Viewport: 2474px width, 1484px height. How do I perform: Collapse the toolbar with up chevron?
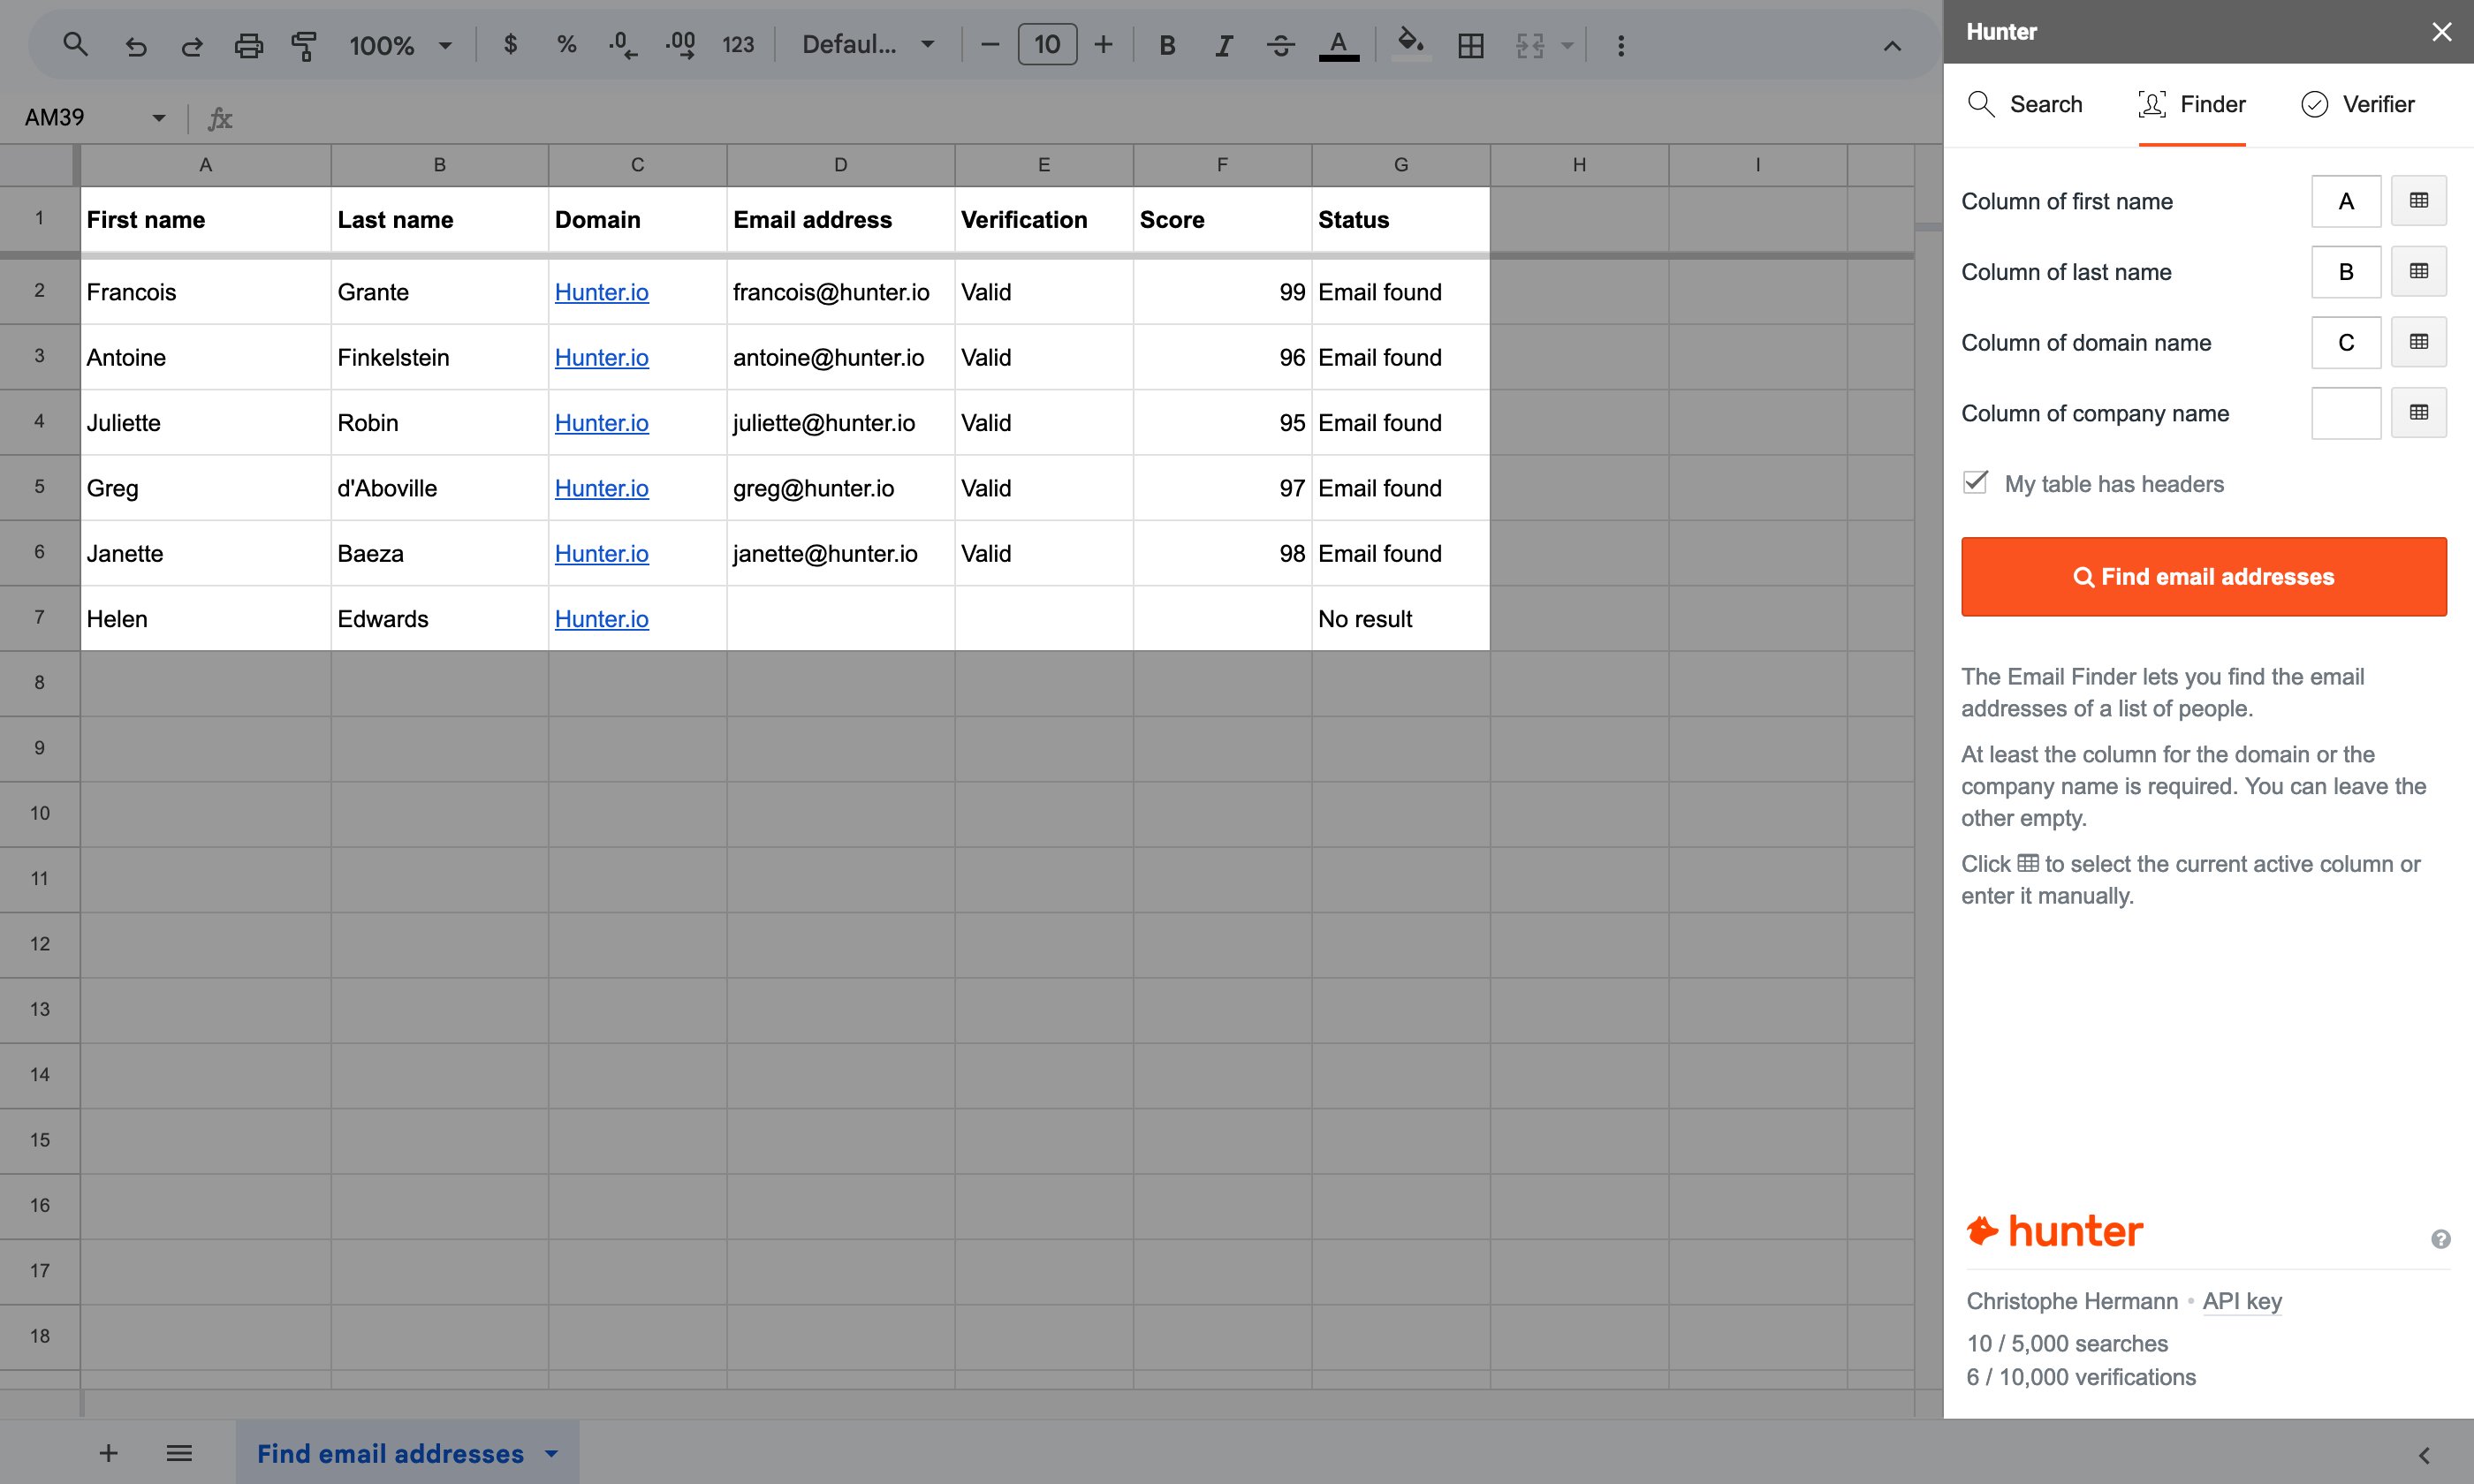(1892, 46)
